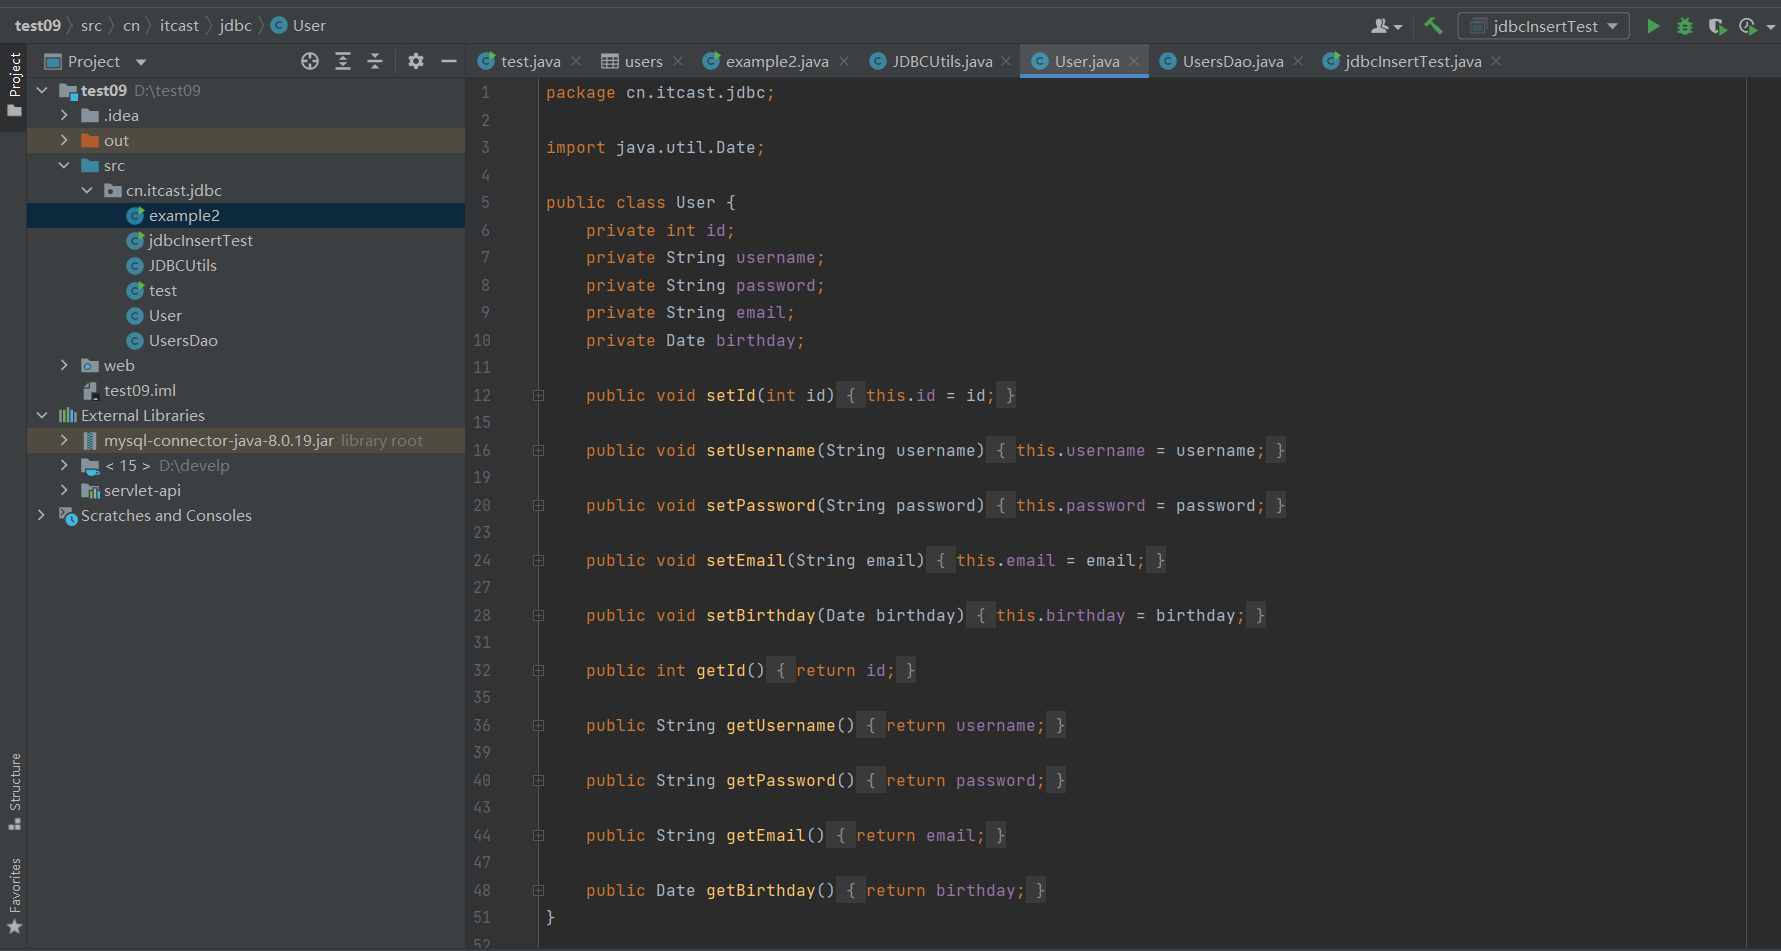
Task: Close the test.java tab
Action: [576, 61]
